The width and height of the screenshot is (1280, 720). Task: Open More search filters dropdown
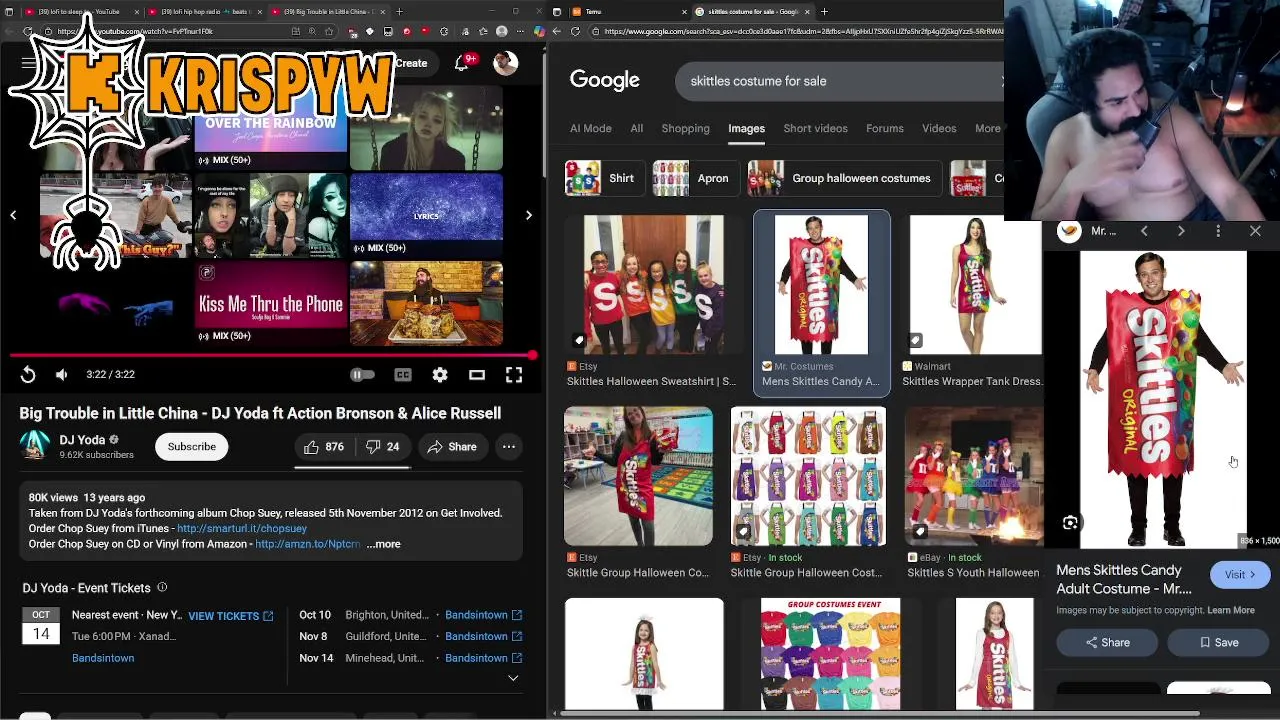tap(988, 128)
